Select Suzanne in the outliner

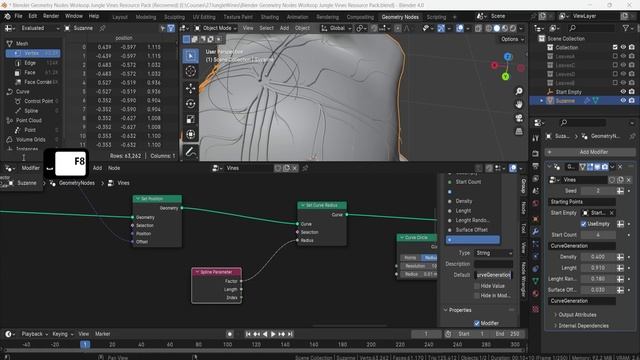point(565,100)
